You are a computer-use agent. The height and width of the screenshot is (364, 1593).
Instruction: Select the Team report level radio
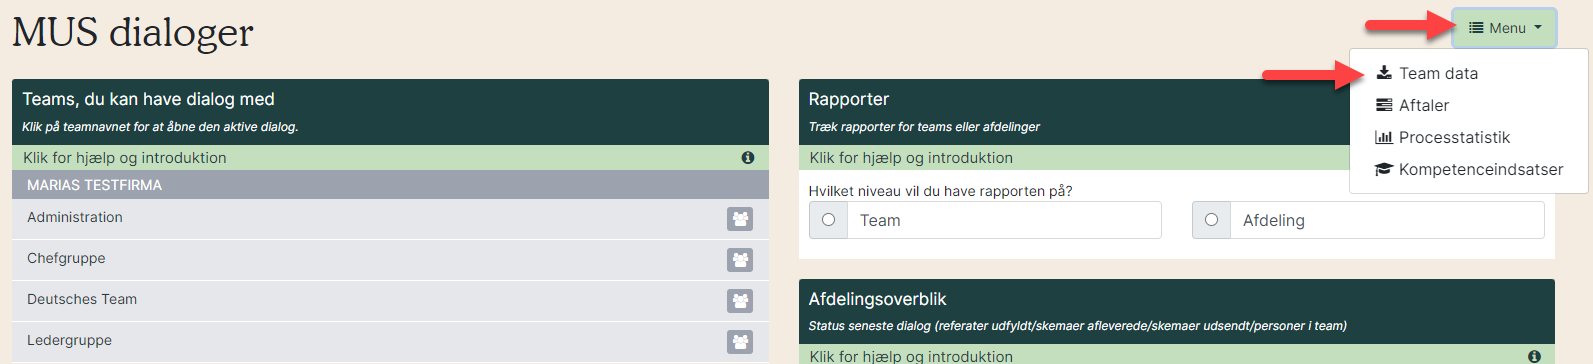point(828,220)
